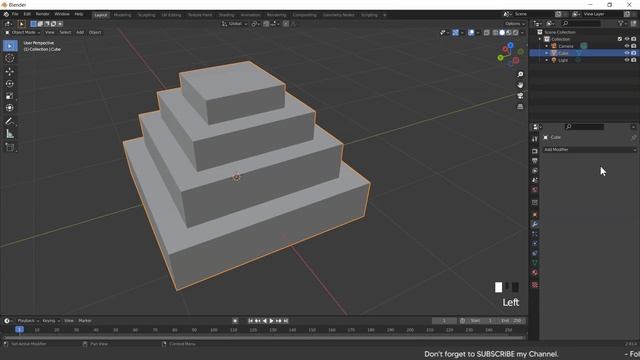Toggle render camera icon for Cube

click(x=634, y=53)
